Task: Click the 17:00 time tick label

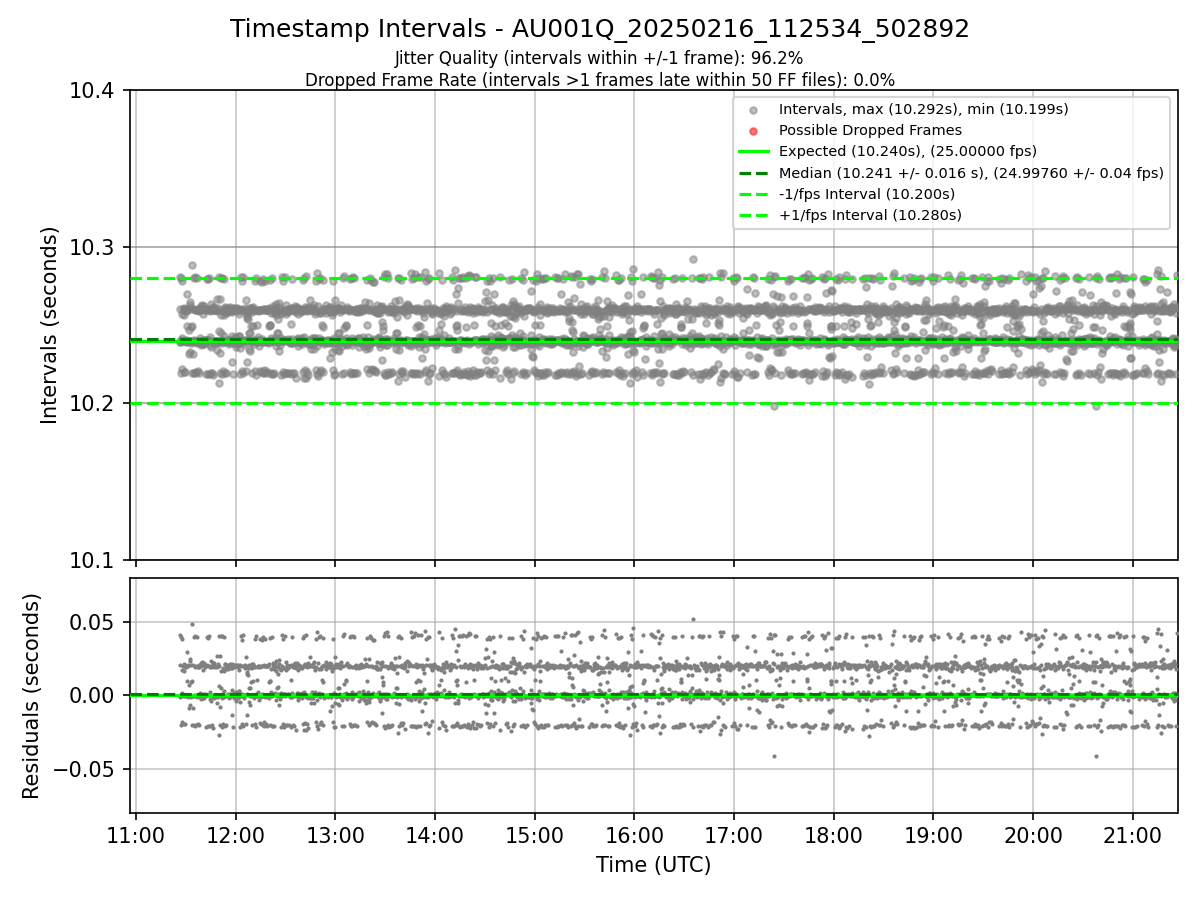Action: (x=734, y=834)
